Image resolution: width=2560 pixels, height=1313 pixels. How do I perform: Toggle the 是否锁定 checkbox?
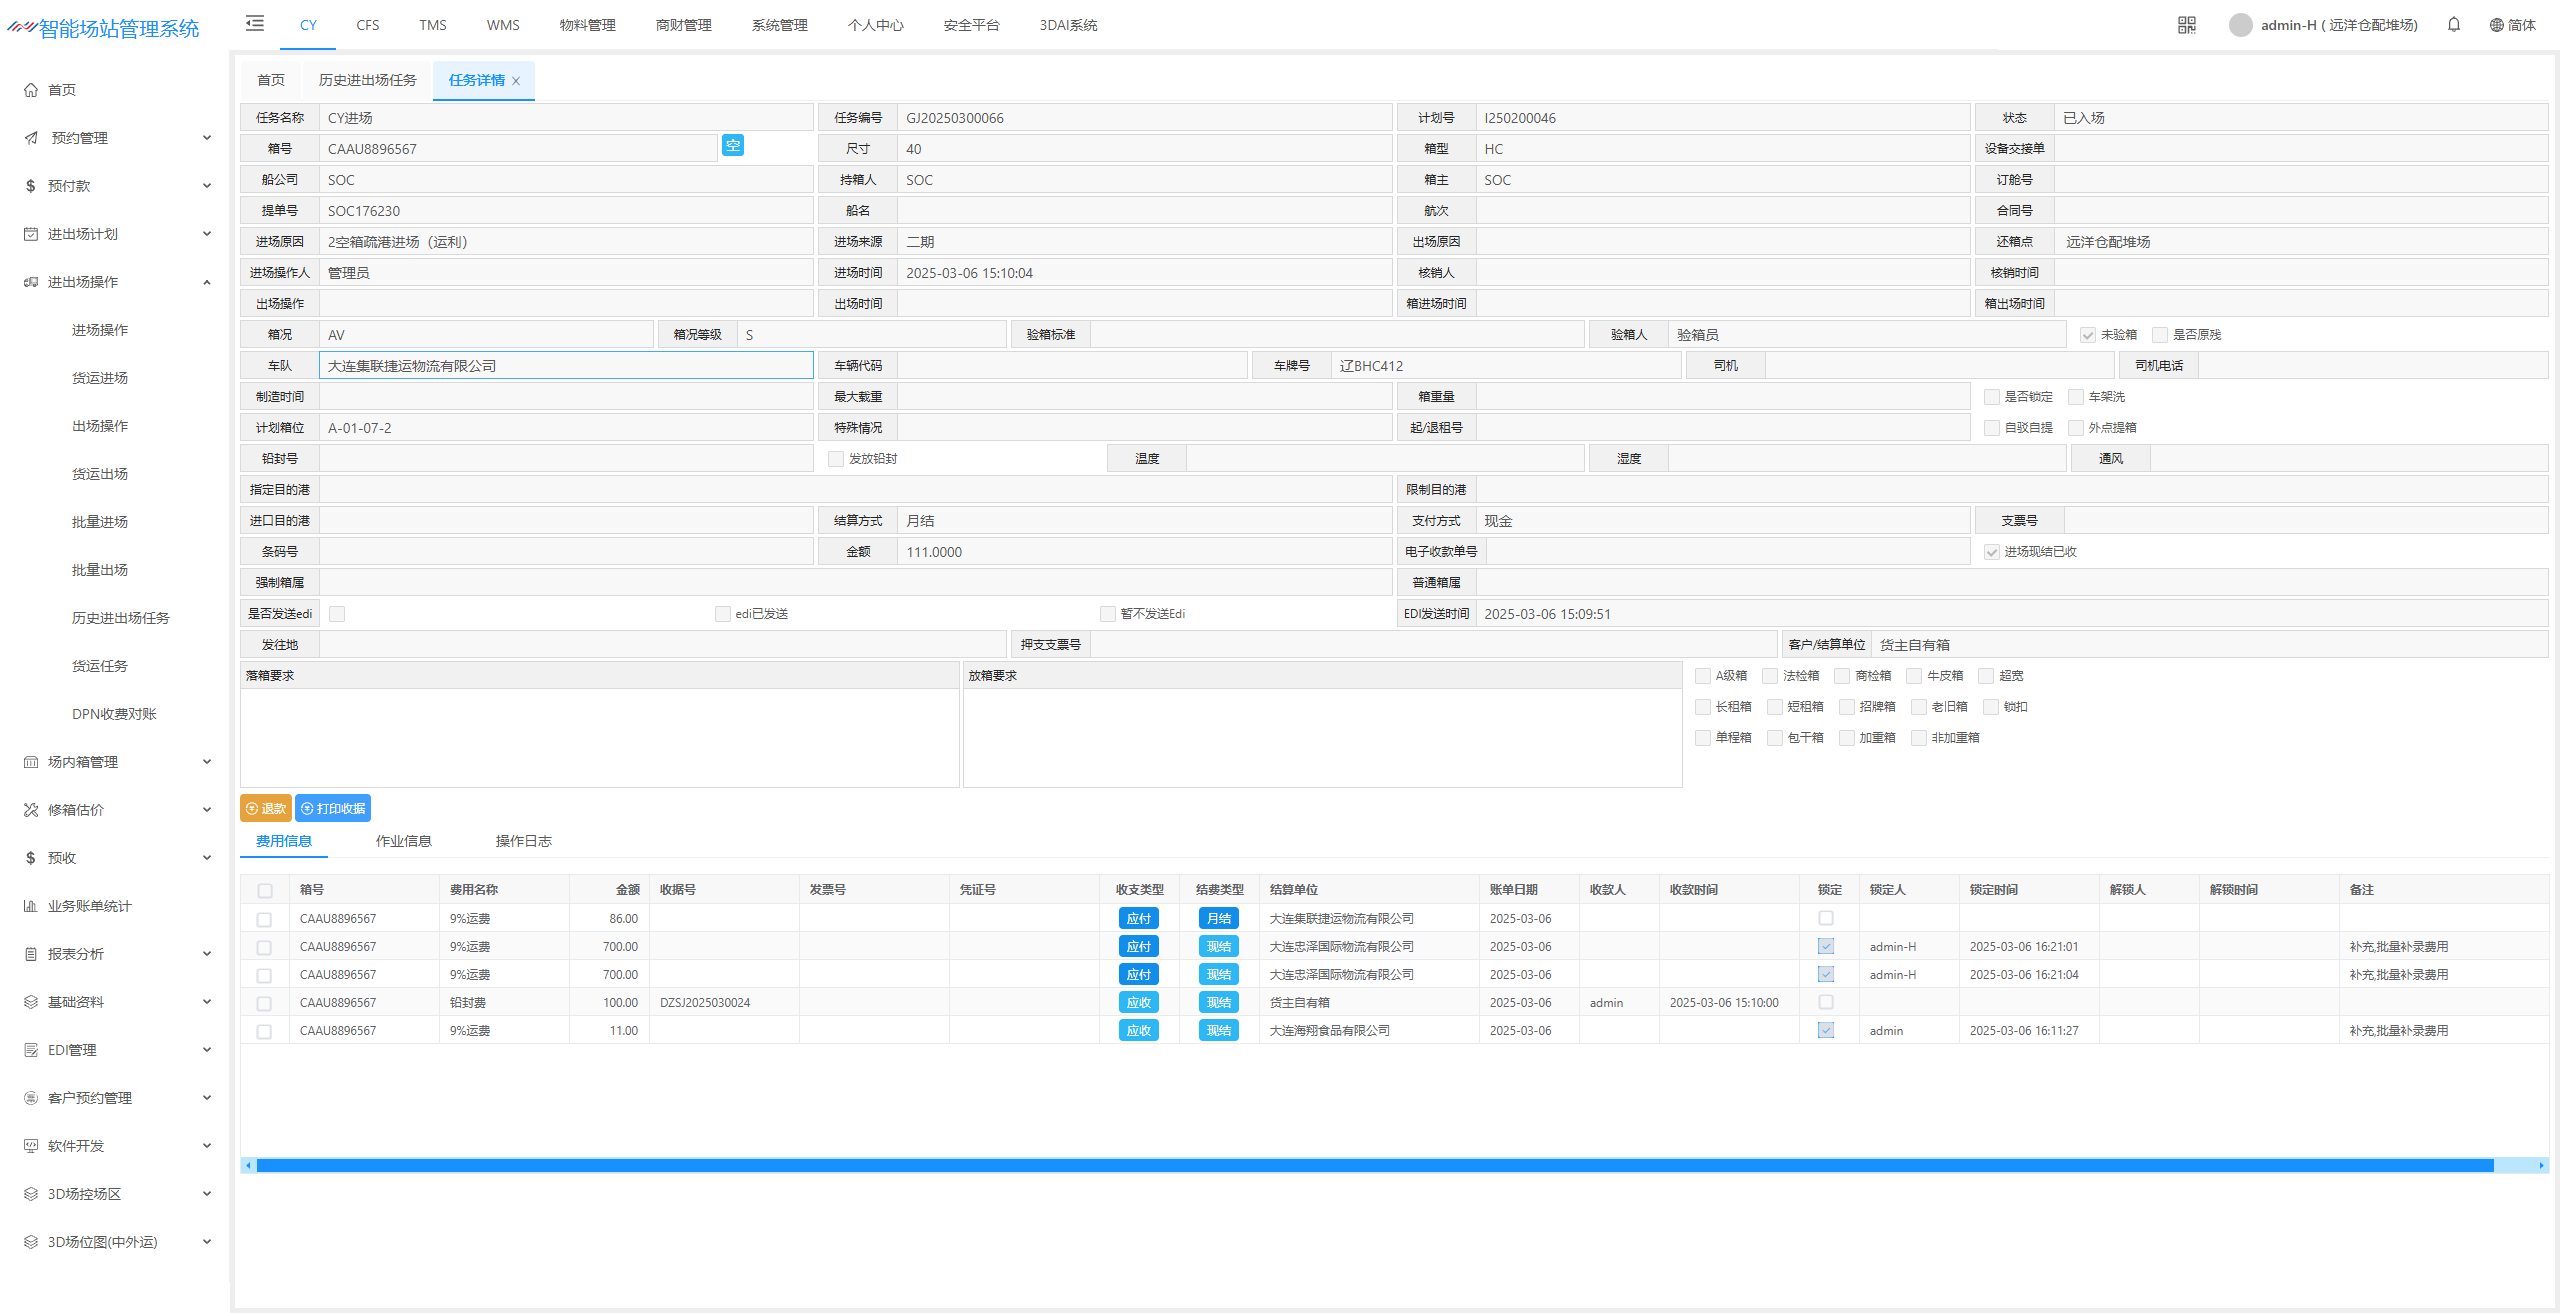[x=1991, y=397]
